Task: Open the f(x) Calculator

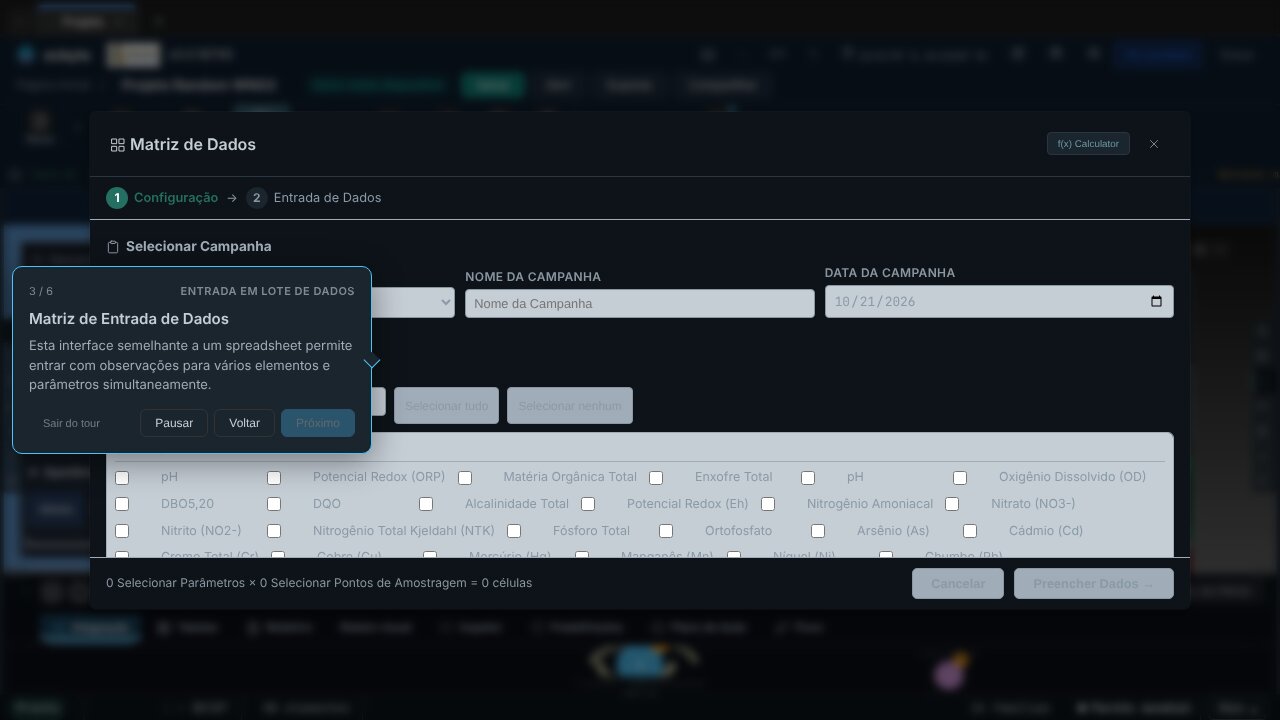Action: point(1088,144)
